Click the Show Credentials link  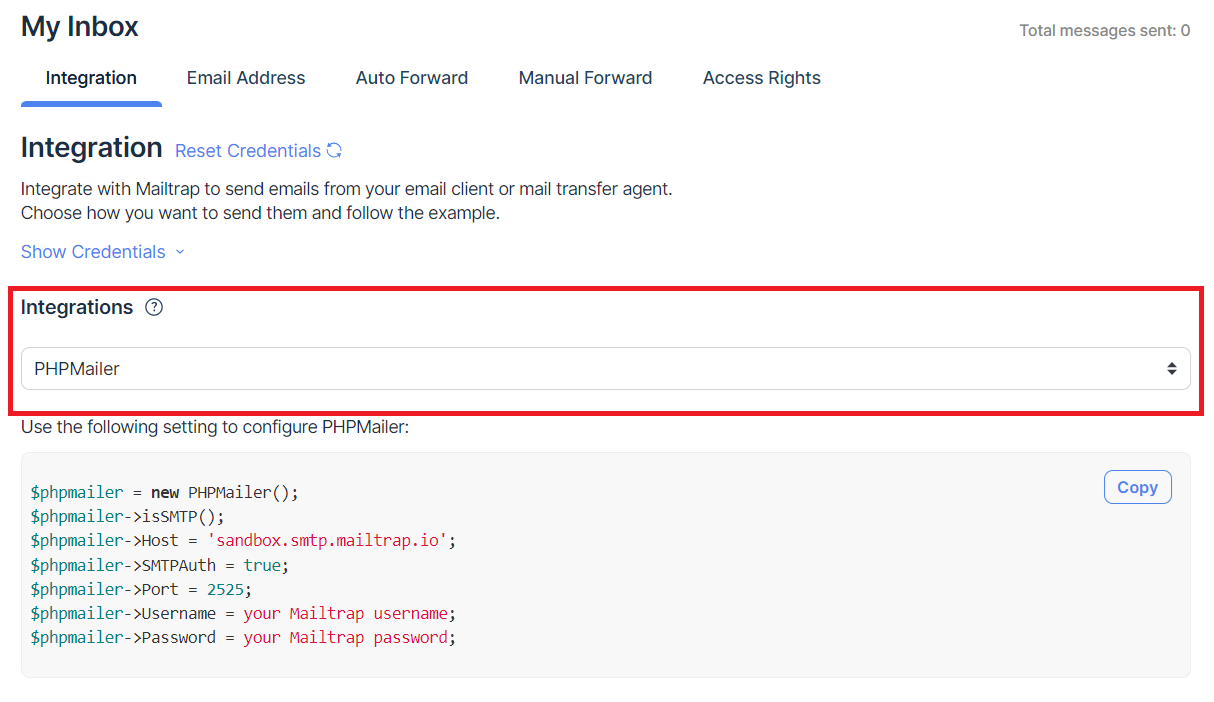point(93,252)
